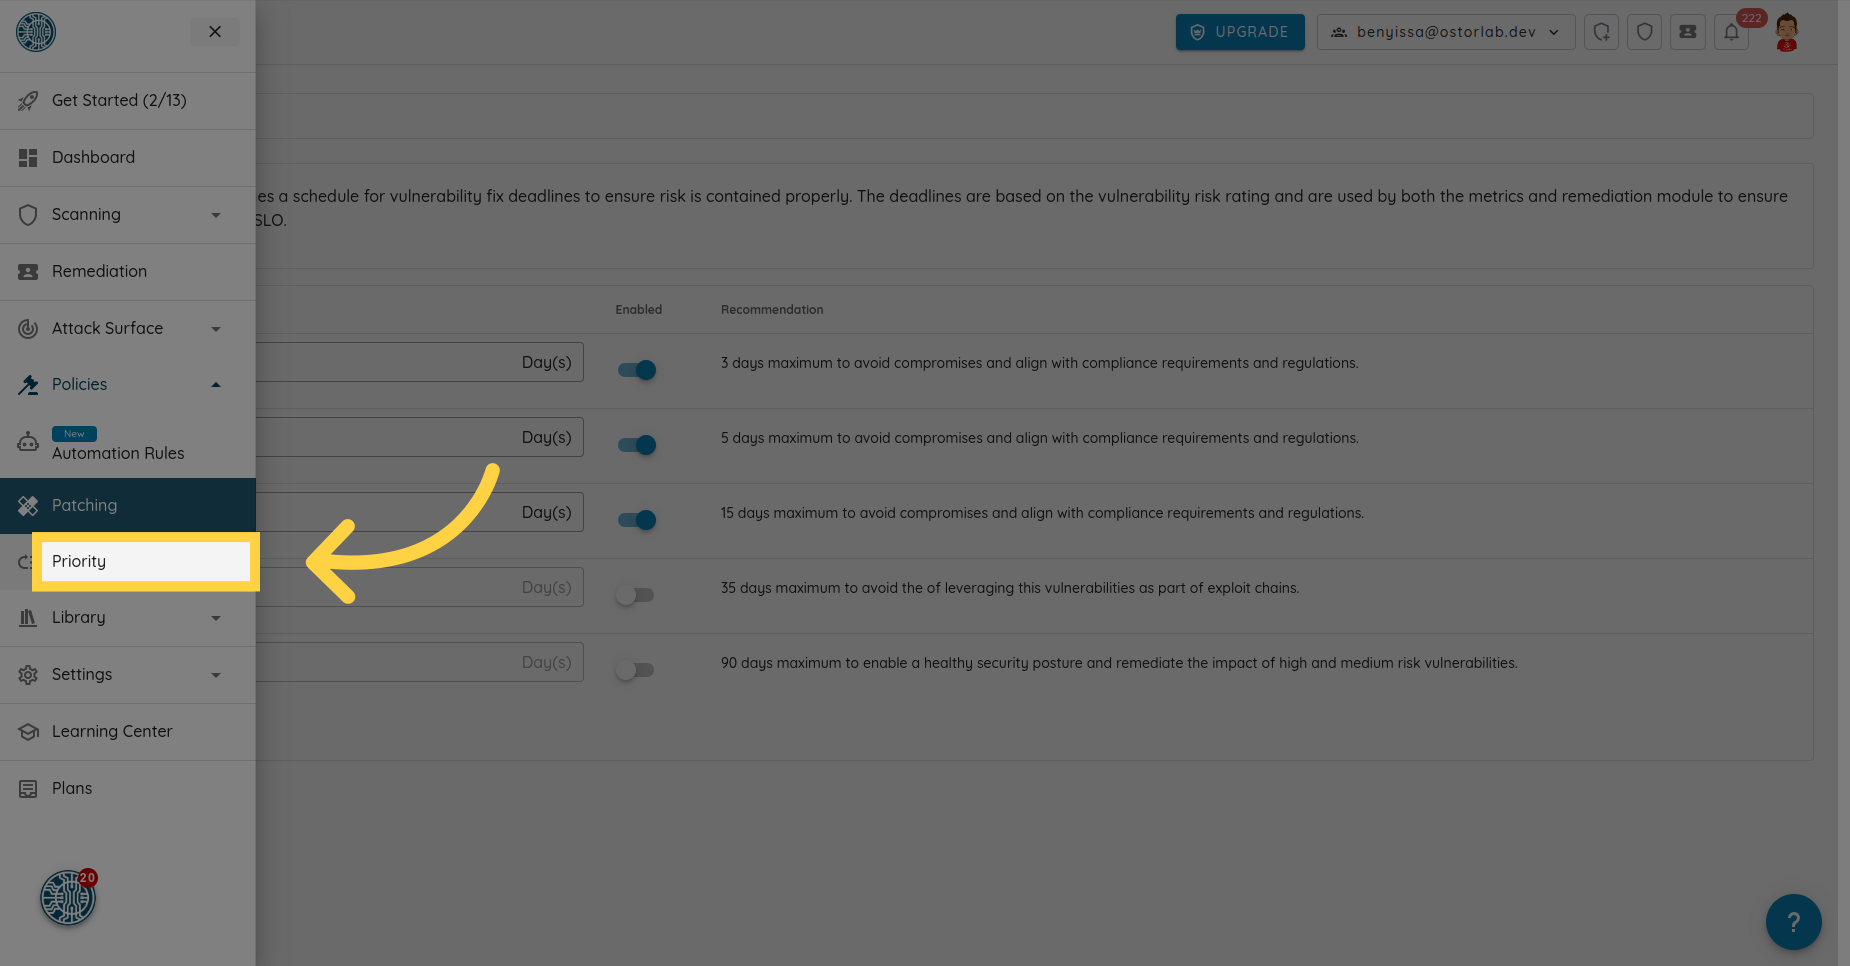Click the first row Day(s) input field
Image resolution: width=1850 pixels, height=966 pixels.
(420, 362)
